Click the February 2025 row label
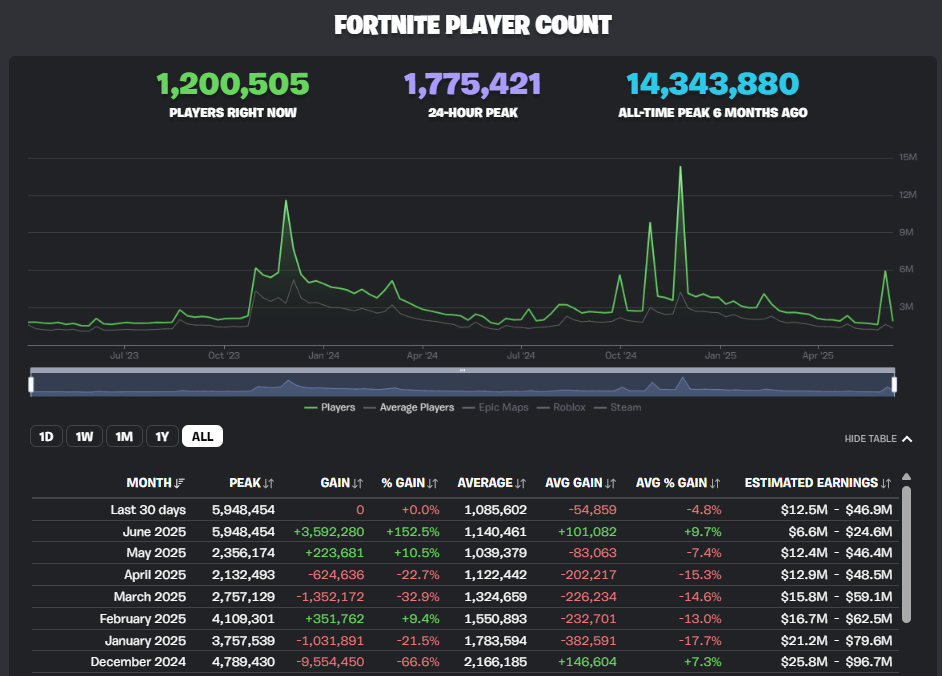Viewport: 942px width, 676px height. click(x=142, y=619)
